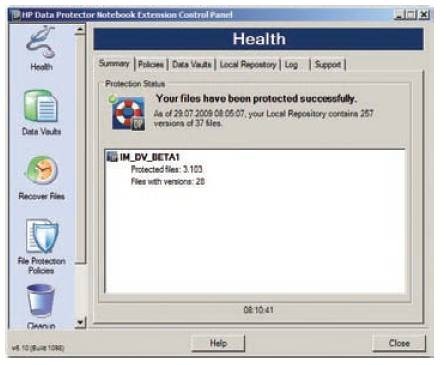
Task: Click the sidebar scroll up arrow
Action: 80,30
